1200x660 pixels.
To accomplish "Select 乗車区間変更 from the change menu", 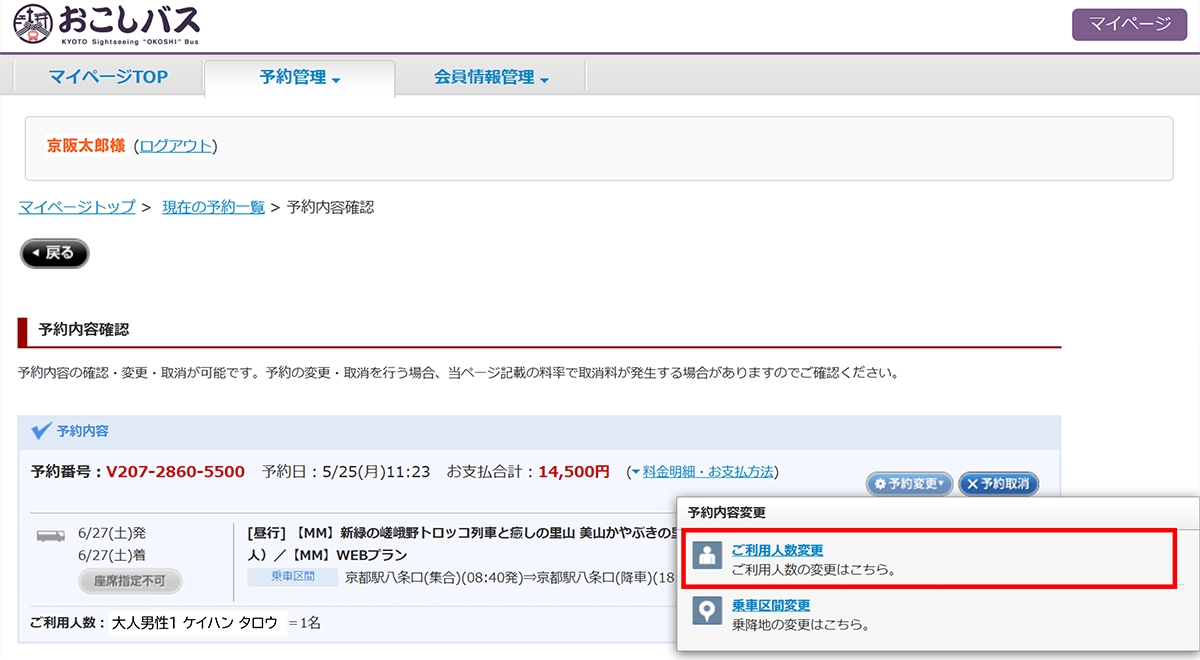I will pos(770,605).
